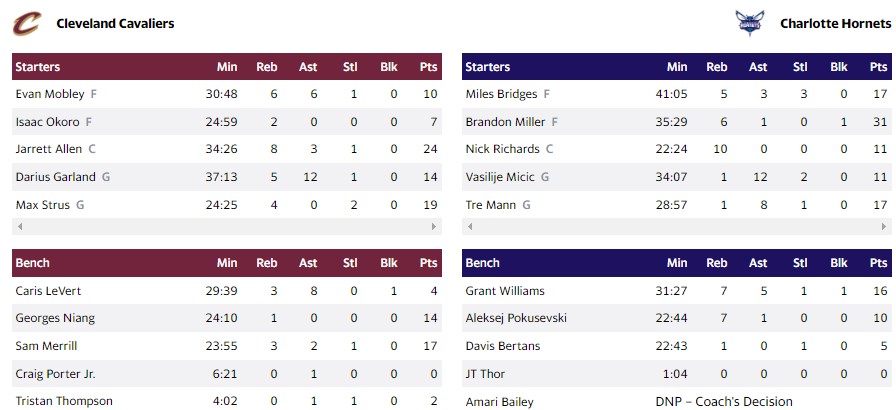Click the Hornets starters horizontal scrollbar track

pyautogui.click(x=677, y=227)
